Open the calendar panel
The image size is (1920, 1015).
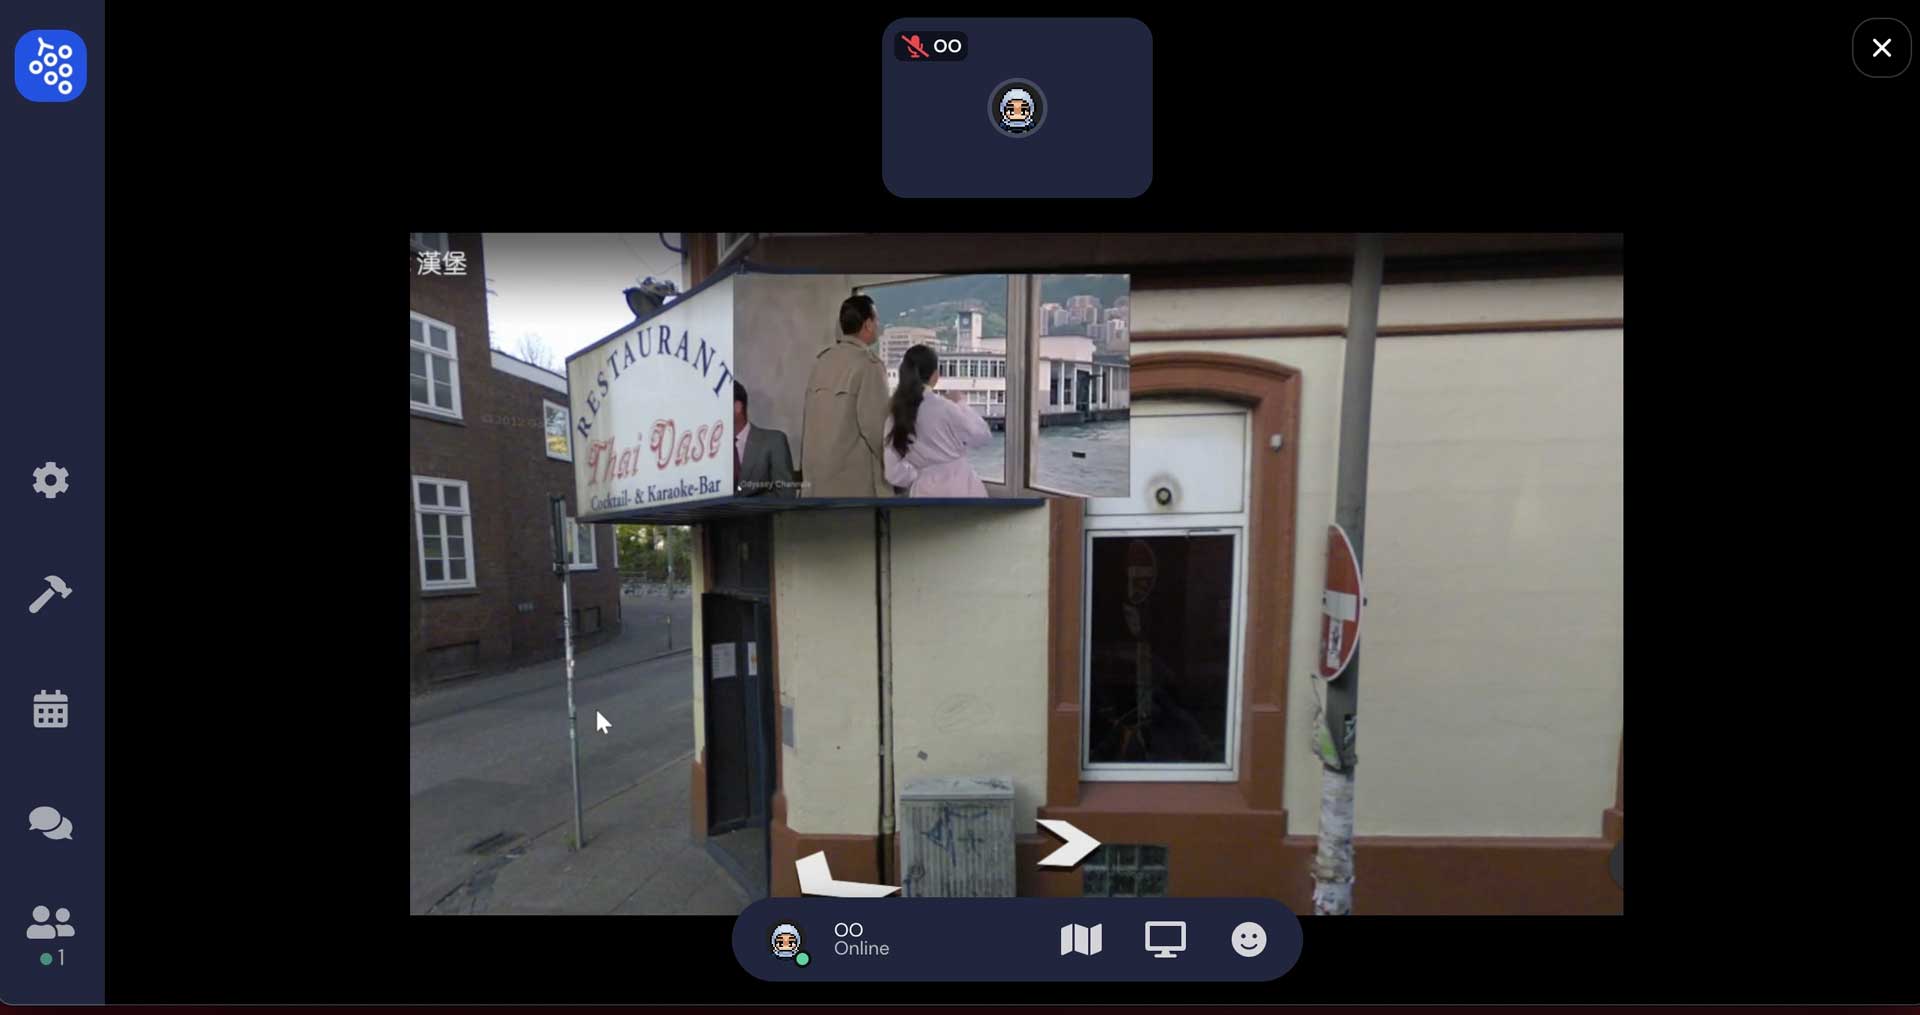[50, 709]
